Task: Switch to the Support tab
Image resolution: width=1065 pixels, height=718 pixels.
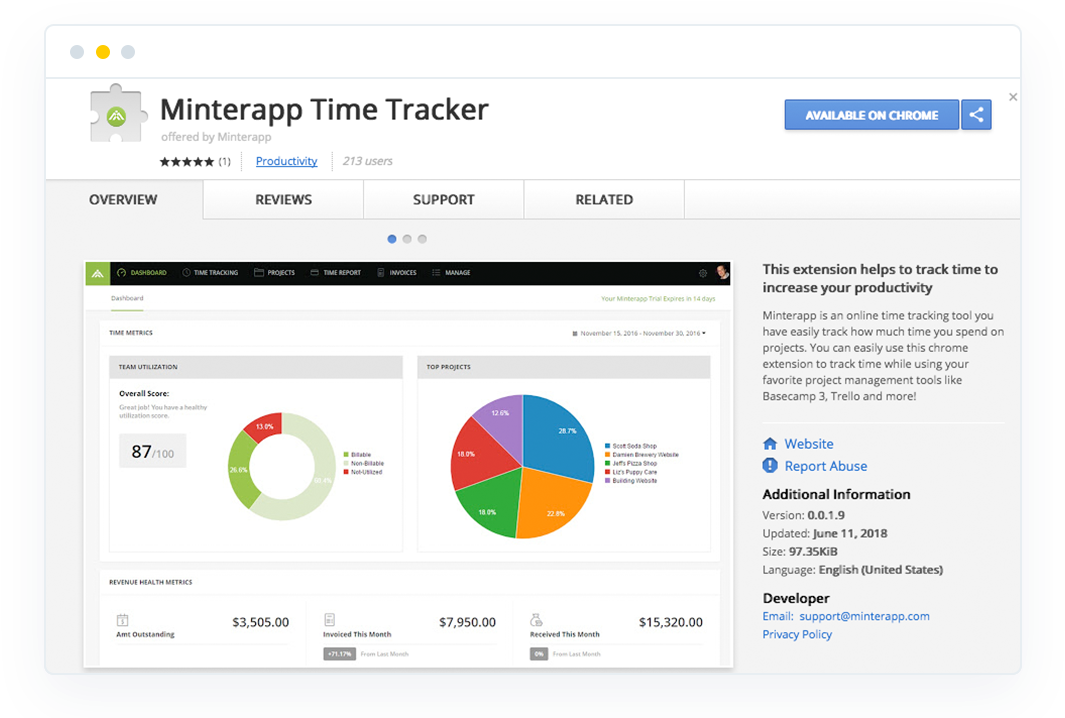Action: (x=444, y=200)
